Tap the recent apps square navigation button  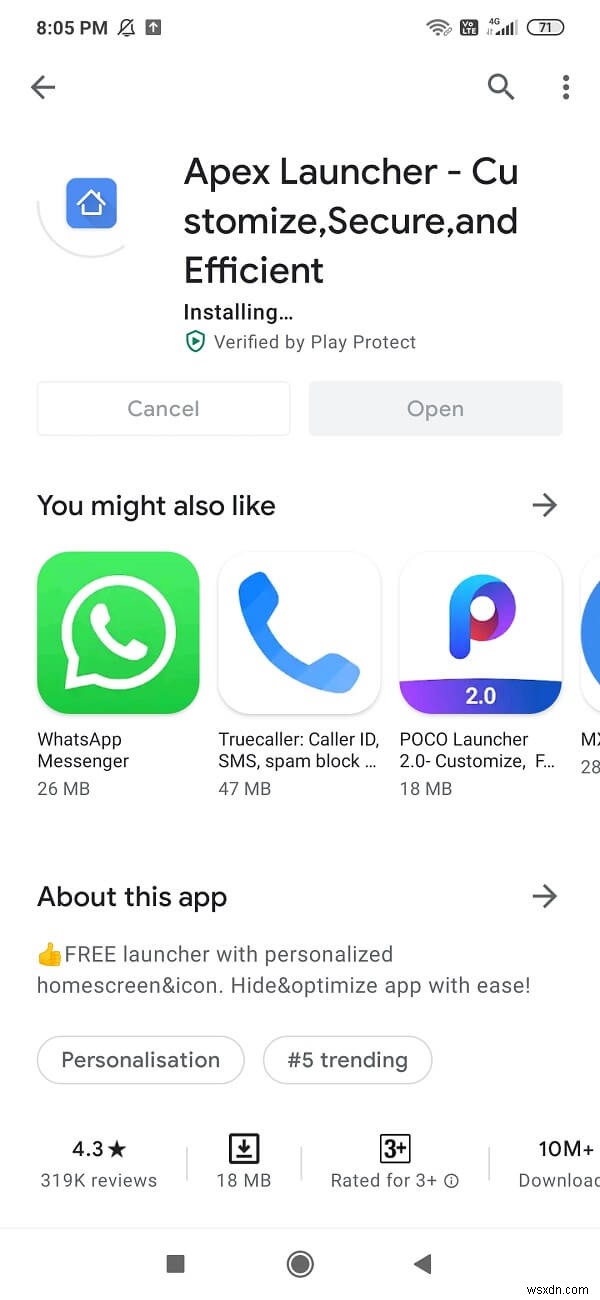pyautogui.click(x=175, y=1264)
